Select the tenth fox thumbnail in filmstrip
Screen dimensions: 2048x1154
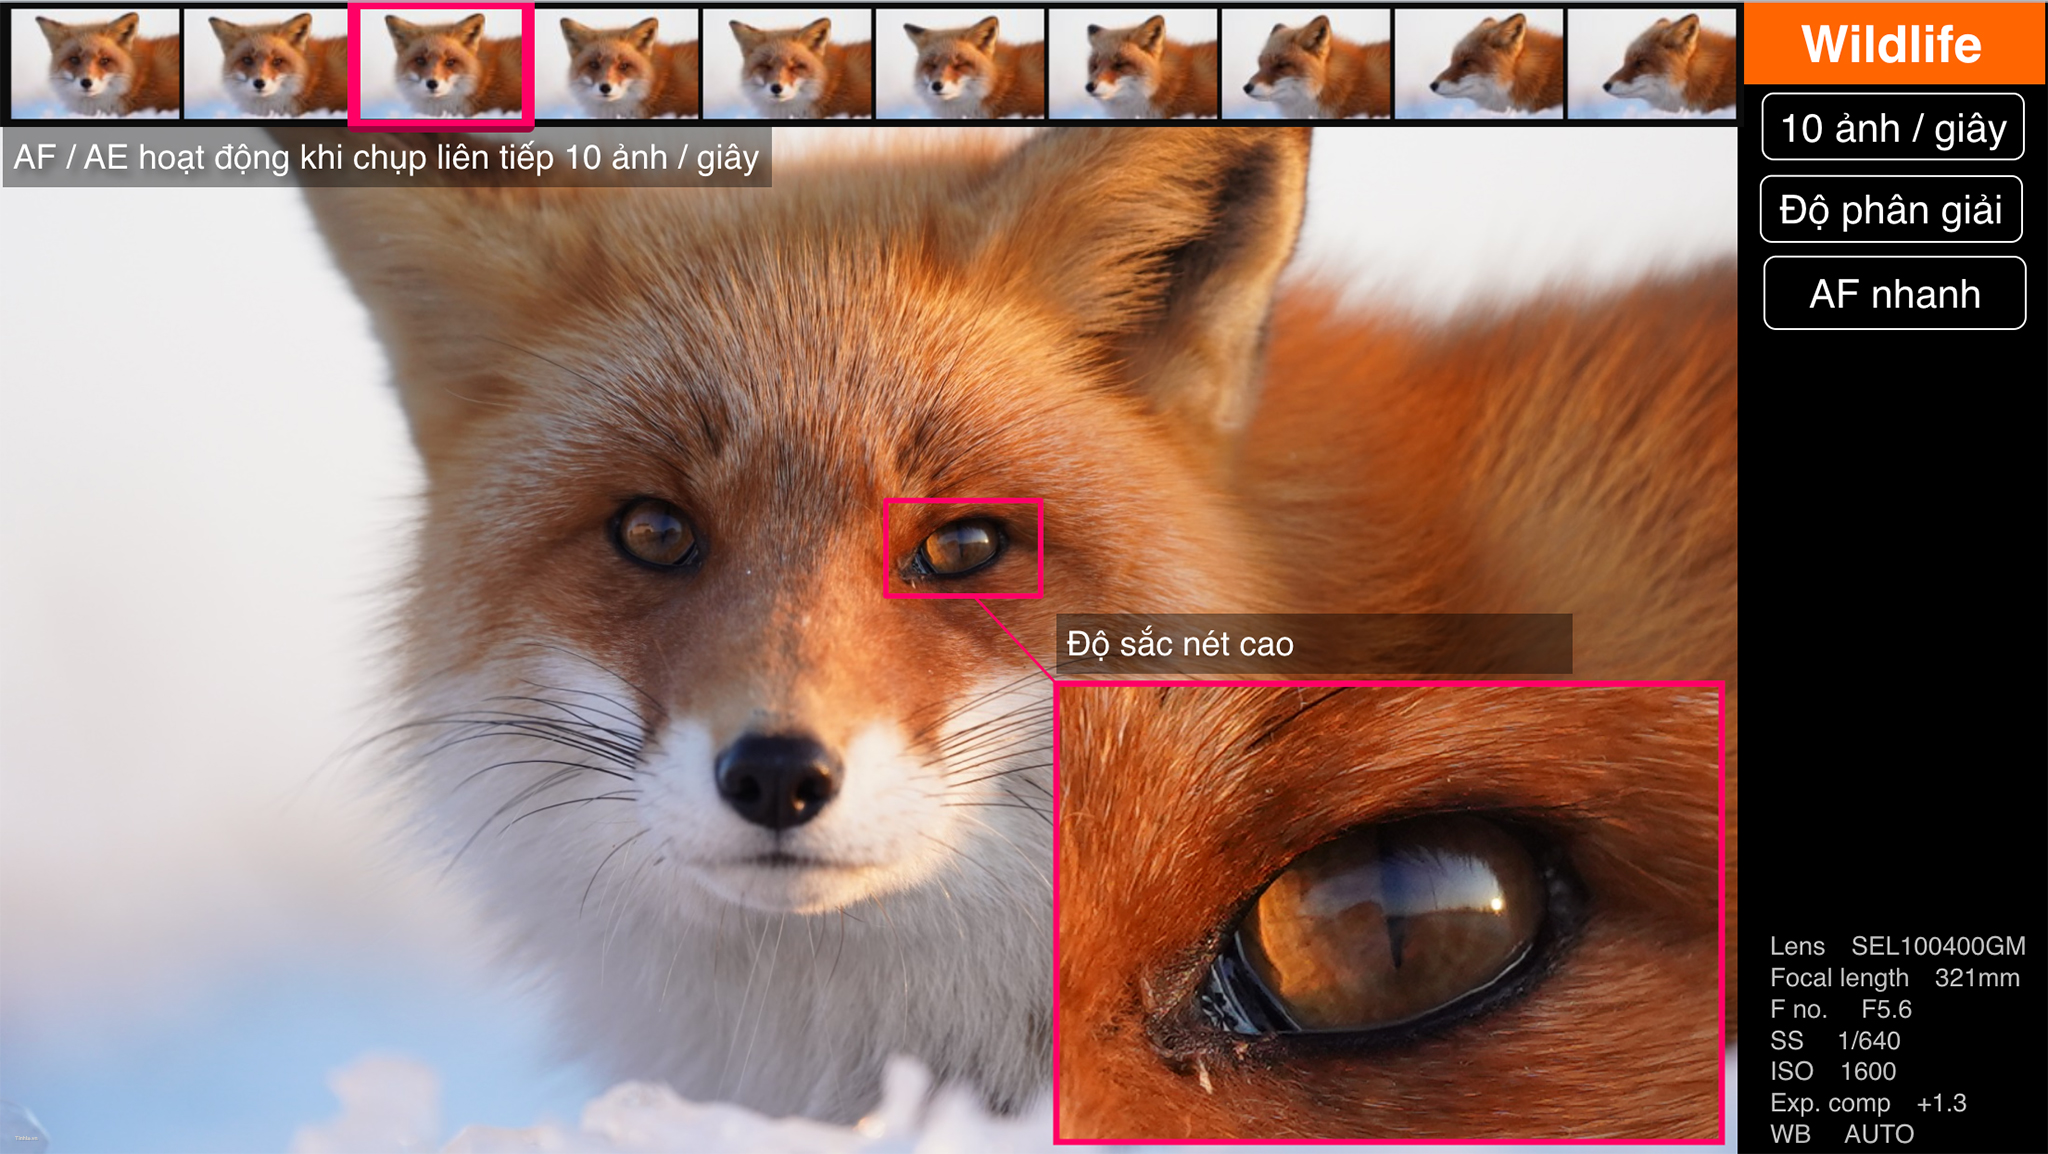(x=1651, y=63)
